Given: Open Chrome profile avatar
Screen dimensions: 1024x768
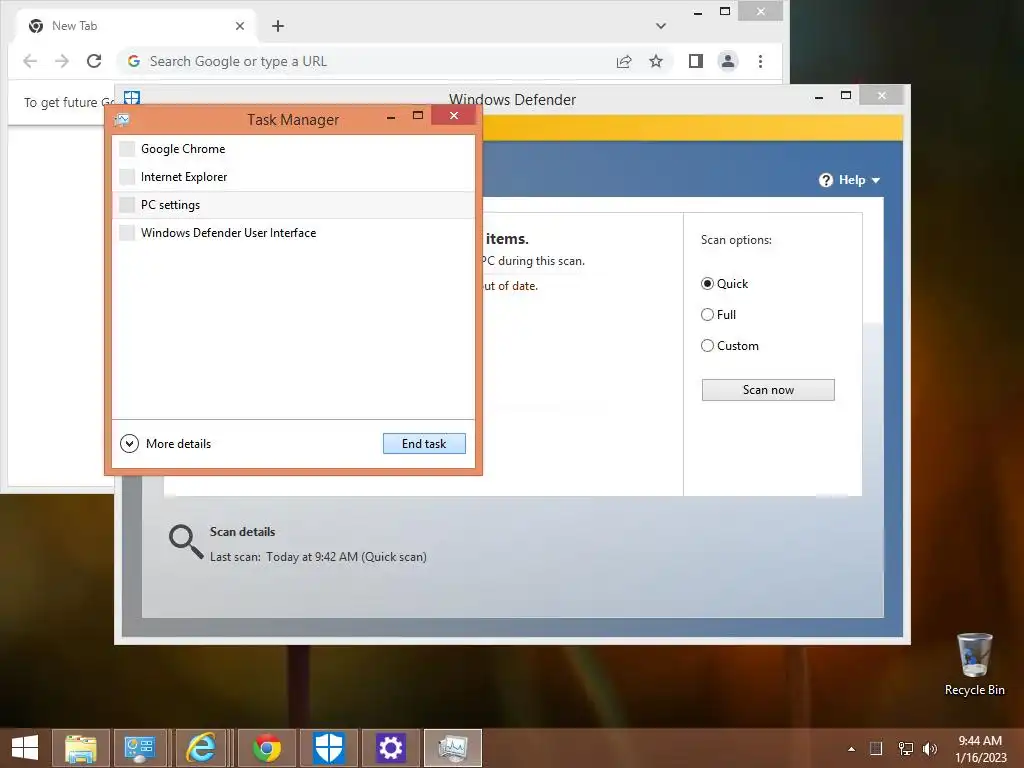Looking at the screenshot, I should (x=728, y=61).
